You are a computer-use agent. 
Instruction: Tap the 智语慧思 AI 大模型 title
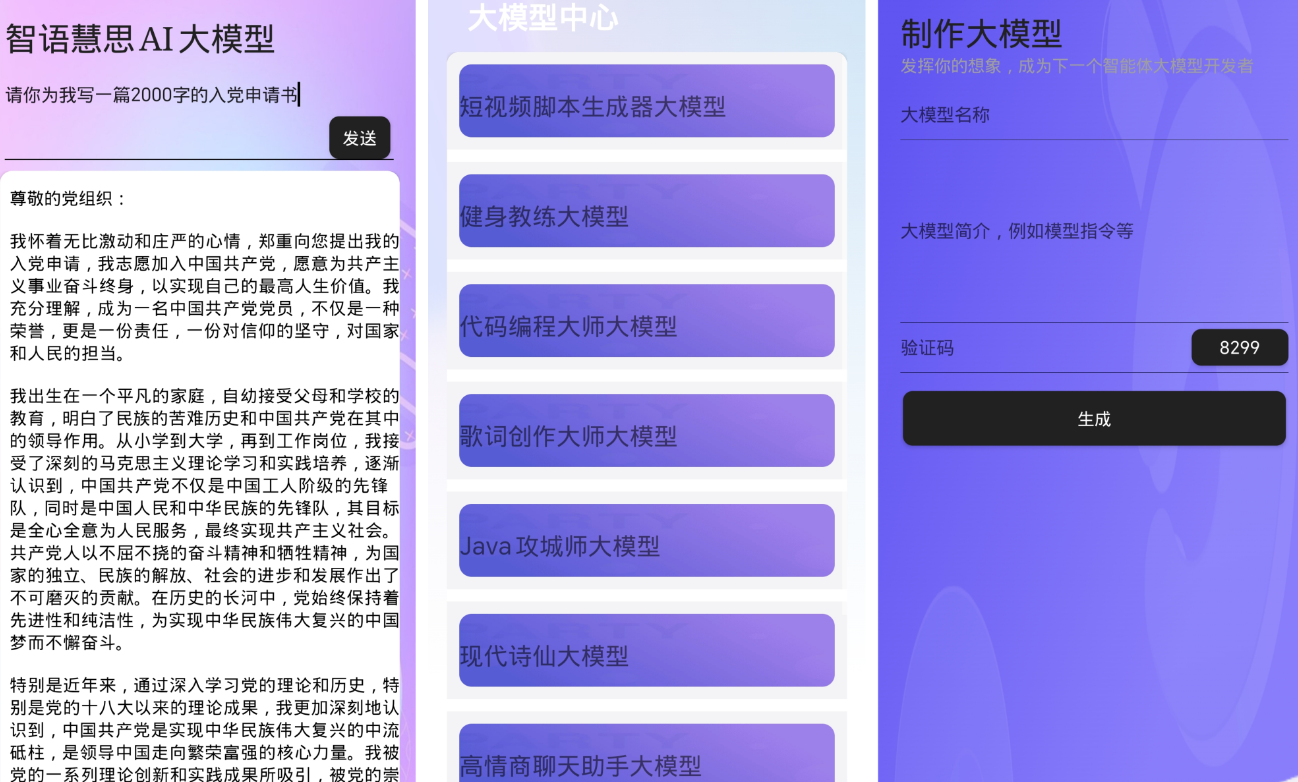(140, 39)
